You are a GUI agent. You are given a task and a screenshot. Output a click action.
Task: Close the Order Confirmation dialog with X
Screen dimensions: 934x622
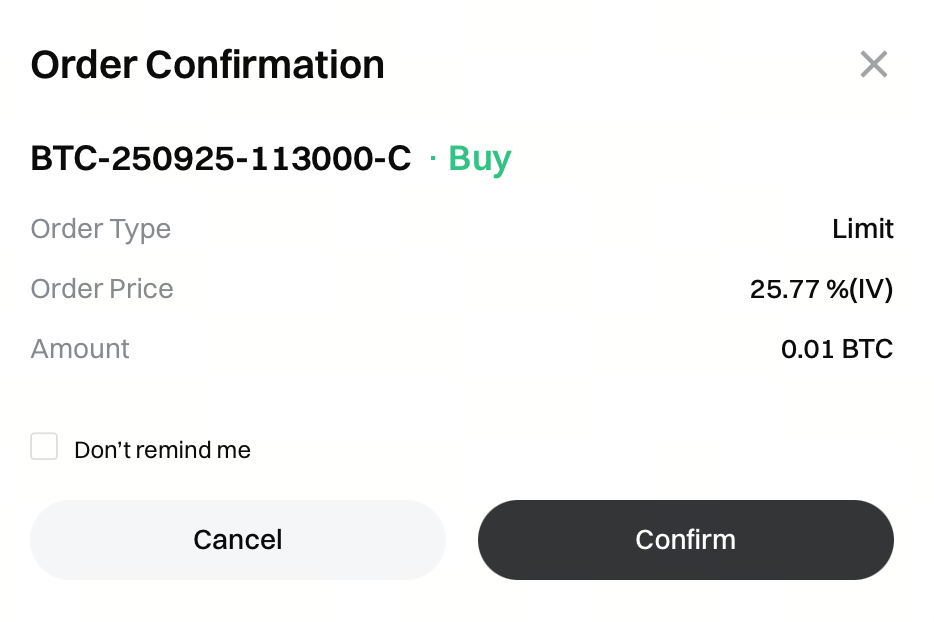pyautogui.click(x=874, y=65)
